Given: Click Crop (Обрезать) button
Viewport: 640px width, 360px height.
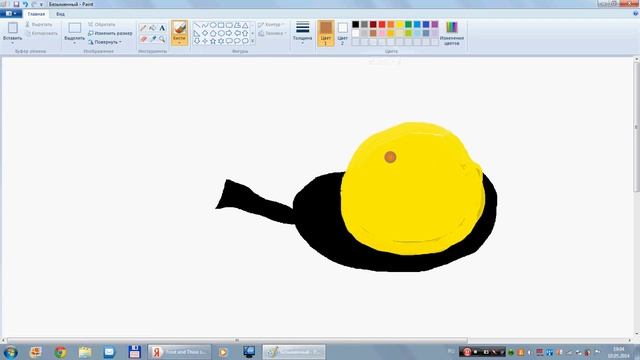Looking at the screenshot, I should pyautogui.click(x=102, y=24).
